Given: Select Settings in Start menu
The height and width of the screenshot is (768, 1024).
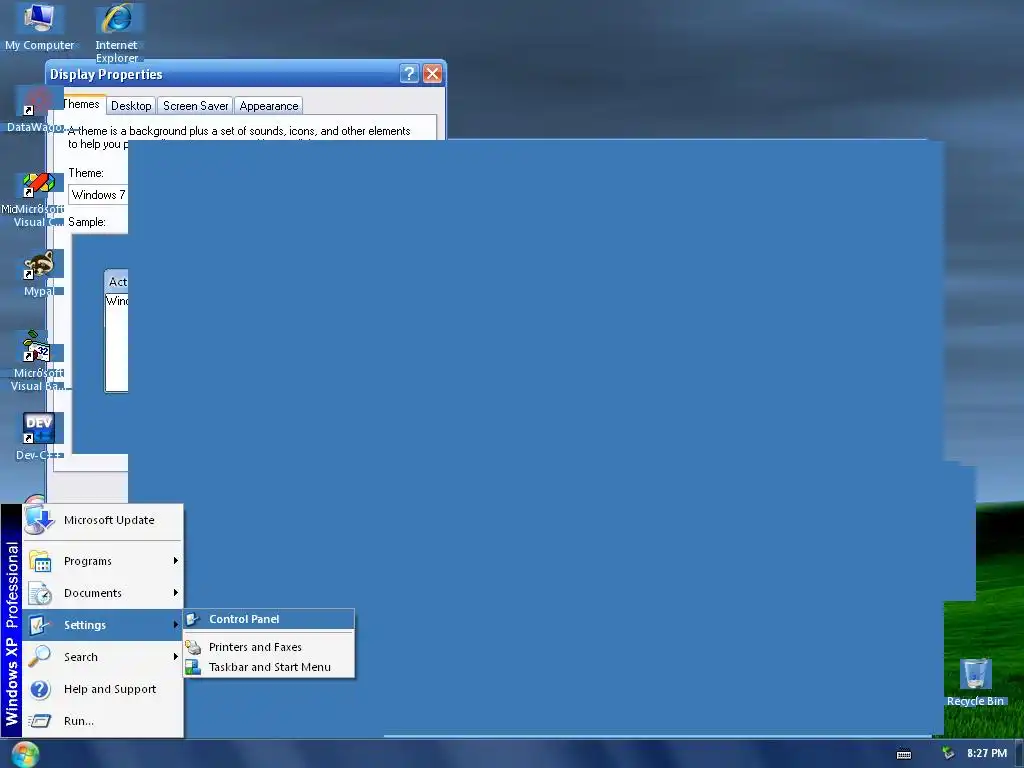Looking at the screenshot, I should coord(103,625).
